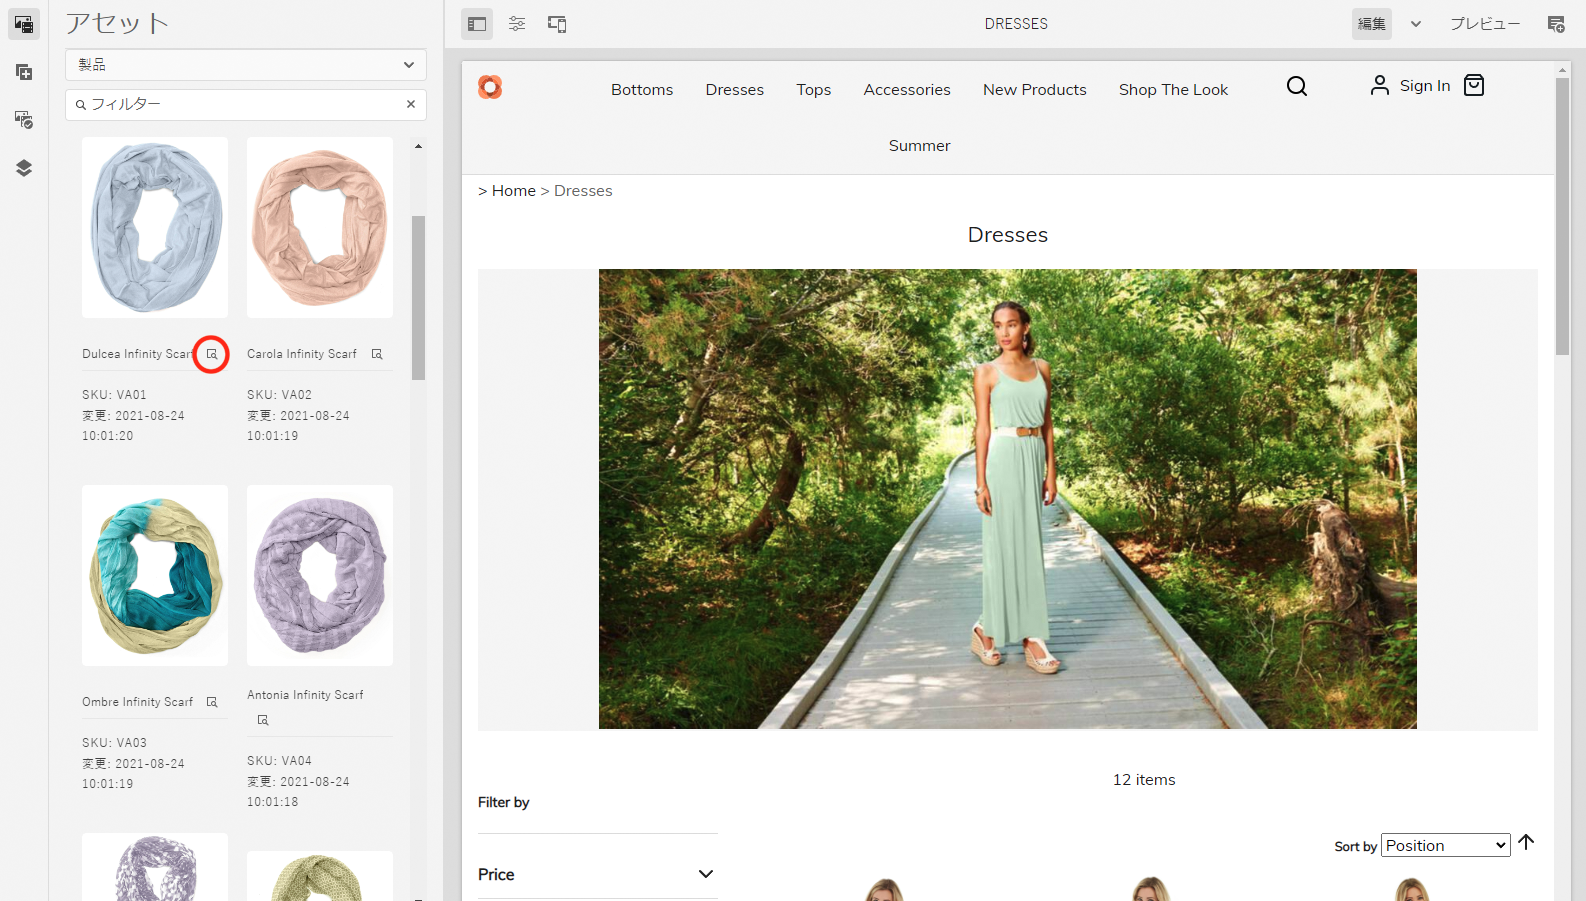Click the Antonia Infinity Scarf name
The height and width of the screenshot is (901, 1586).
[x=305, y=695]
